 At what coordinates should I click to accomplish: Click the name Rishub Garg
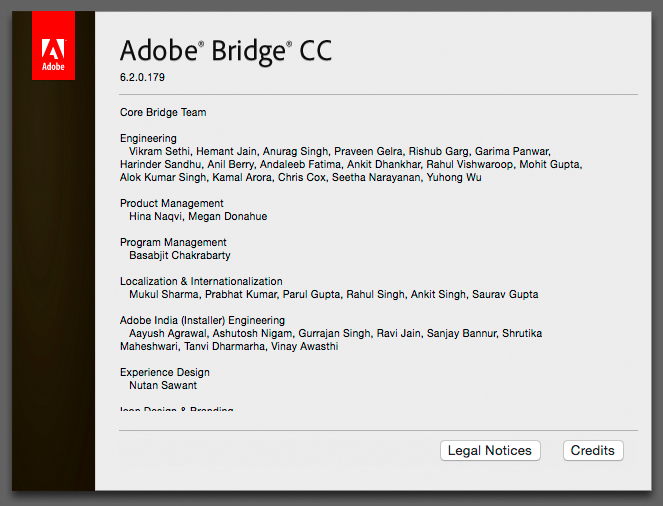point(438,151)
